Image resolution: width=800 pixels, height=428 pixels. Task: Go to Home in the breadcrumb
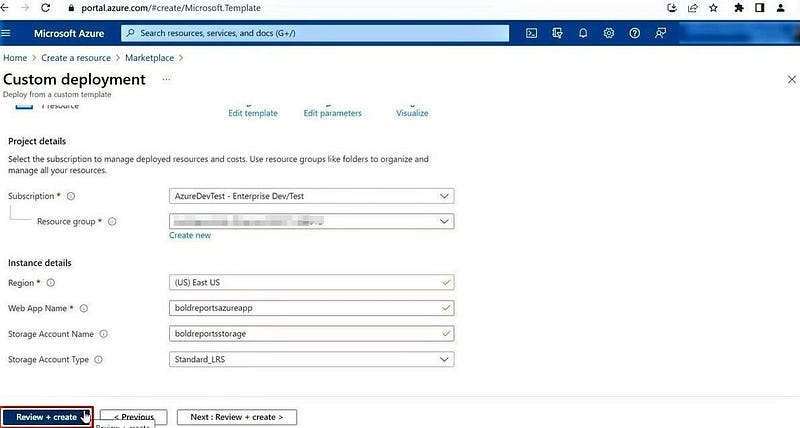pyautogui.click(x=15, y=58)
